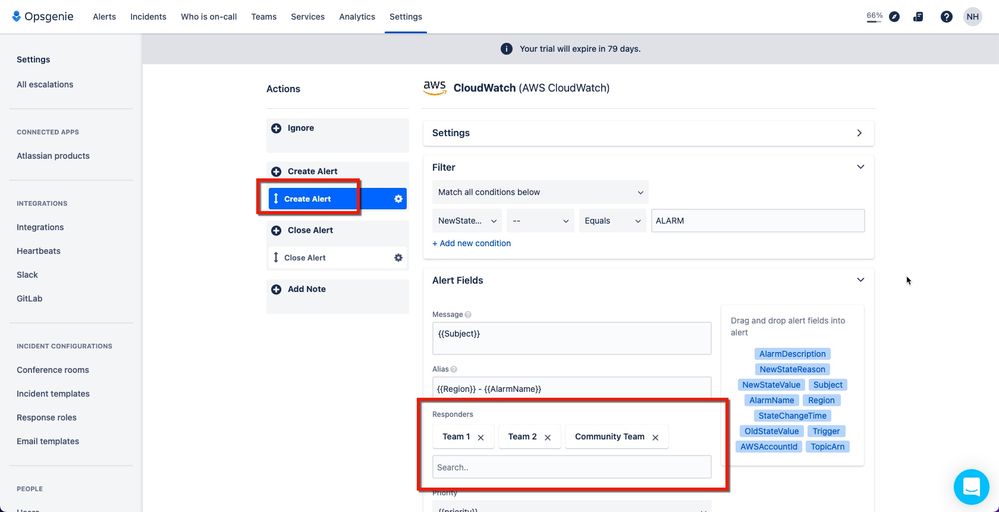This screenshot has height=512, width=999.
Task: Open Incident templates in sidebar
Action: click(x=53, y=394)
